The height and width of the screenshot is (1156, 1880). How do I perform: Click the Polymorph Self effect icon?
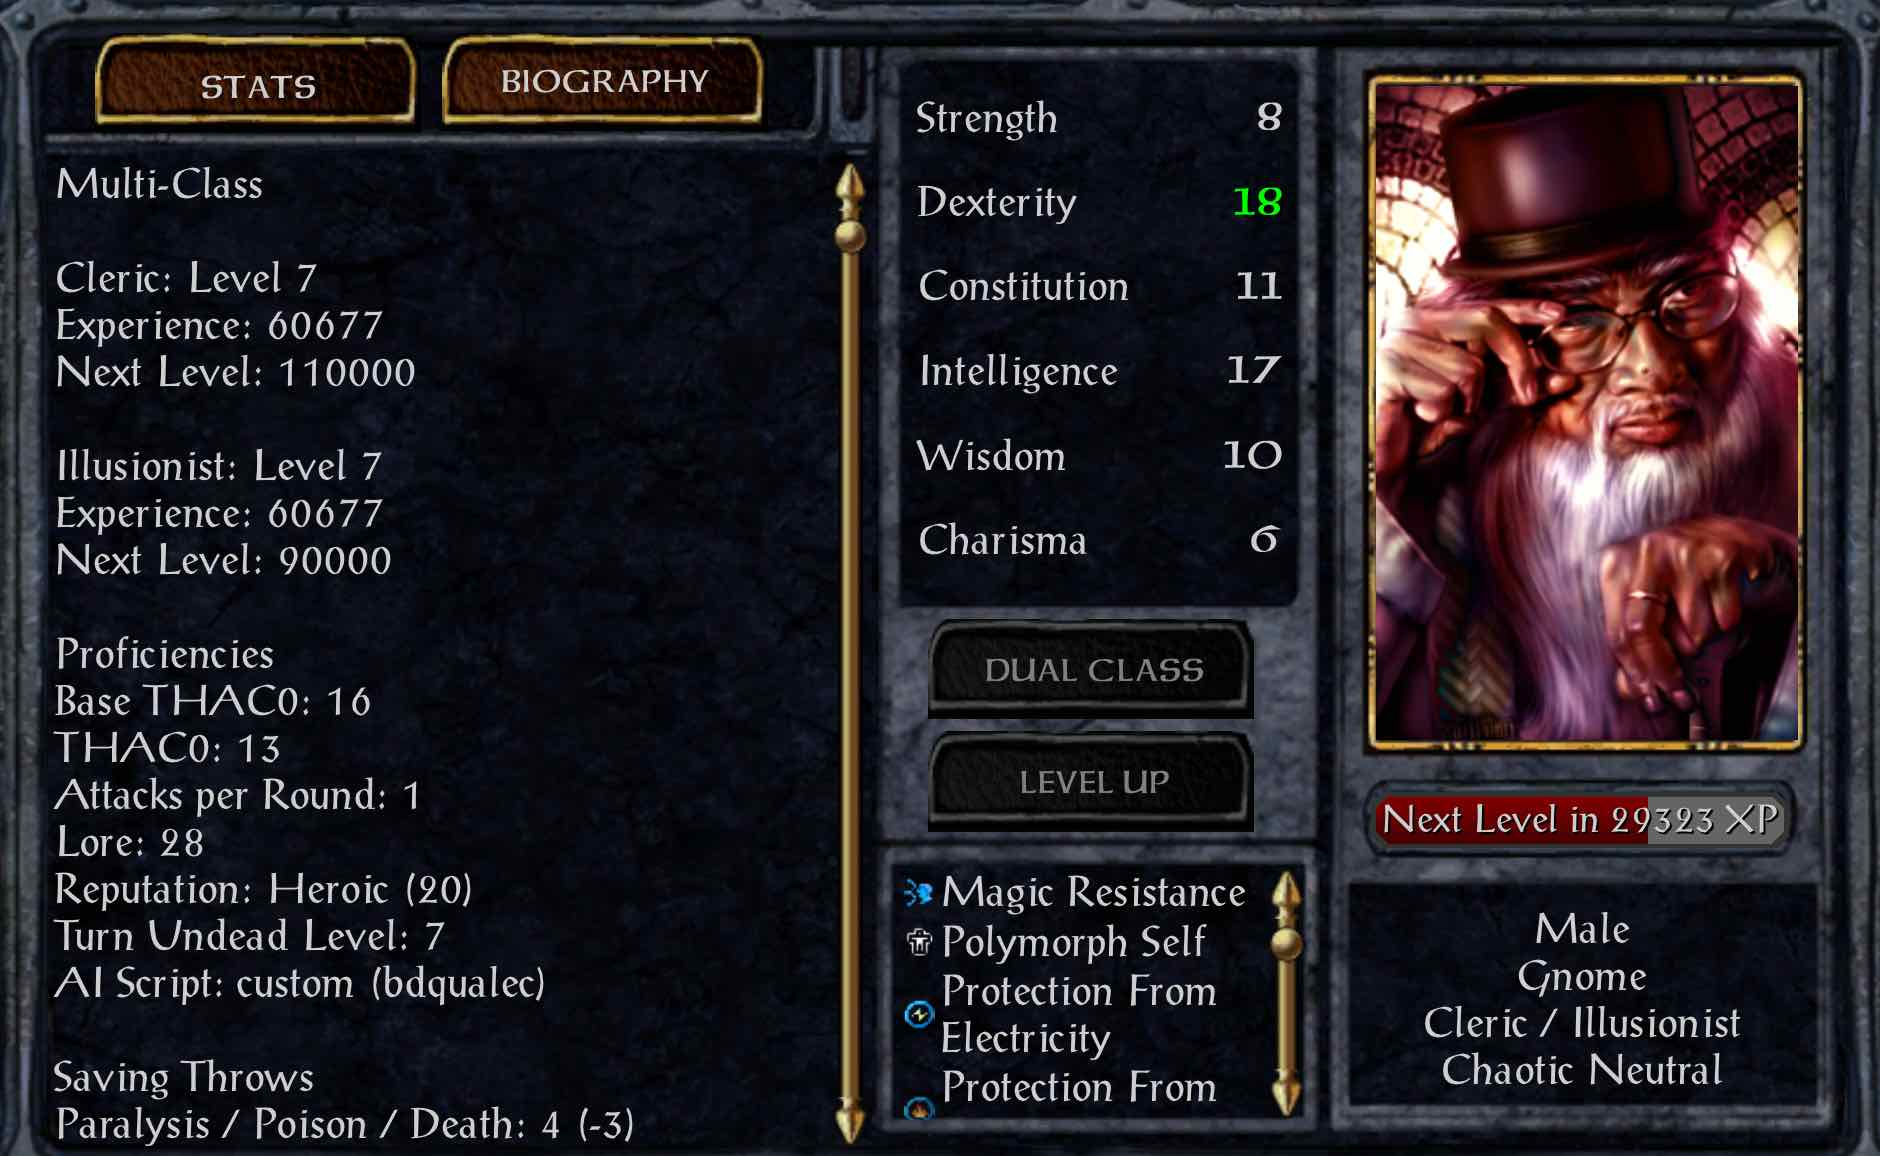pyautogui.click(x=919, y=942)
